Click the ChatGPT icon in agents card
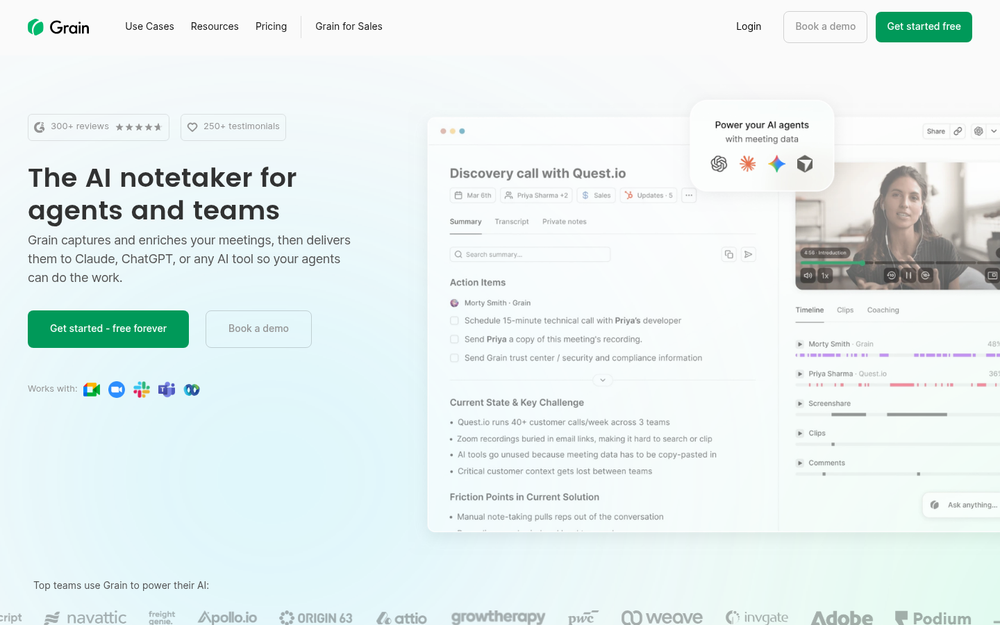 pos(719,164)
